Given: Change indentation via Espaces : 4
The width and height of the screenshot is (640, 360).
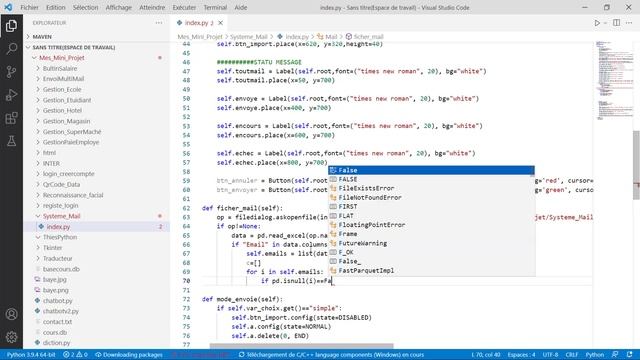Looking at the screenshot, I should click(521, 355).
